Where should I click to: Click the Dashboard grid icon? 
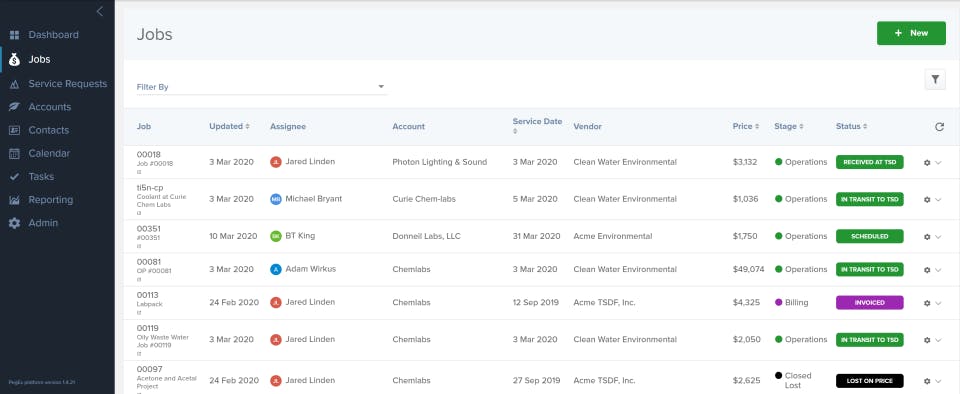coord(14,35)
